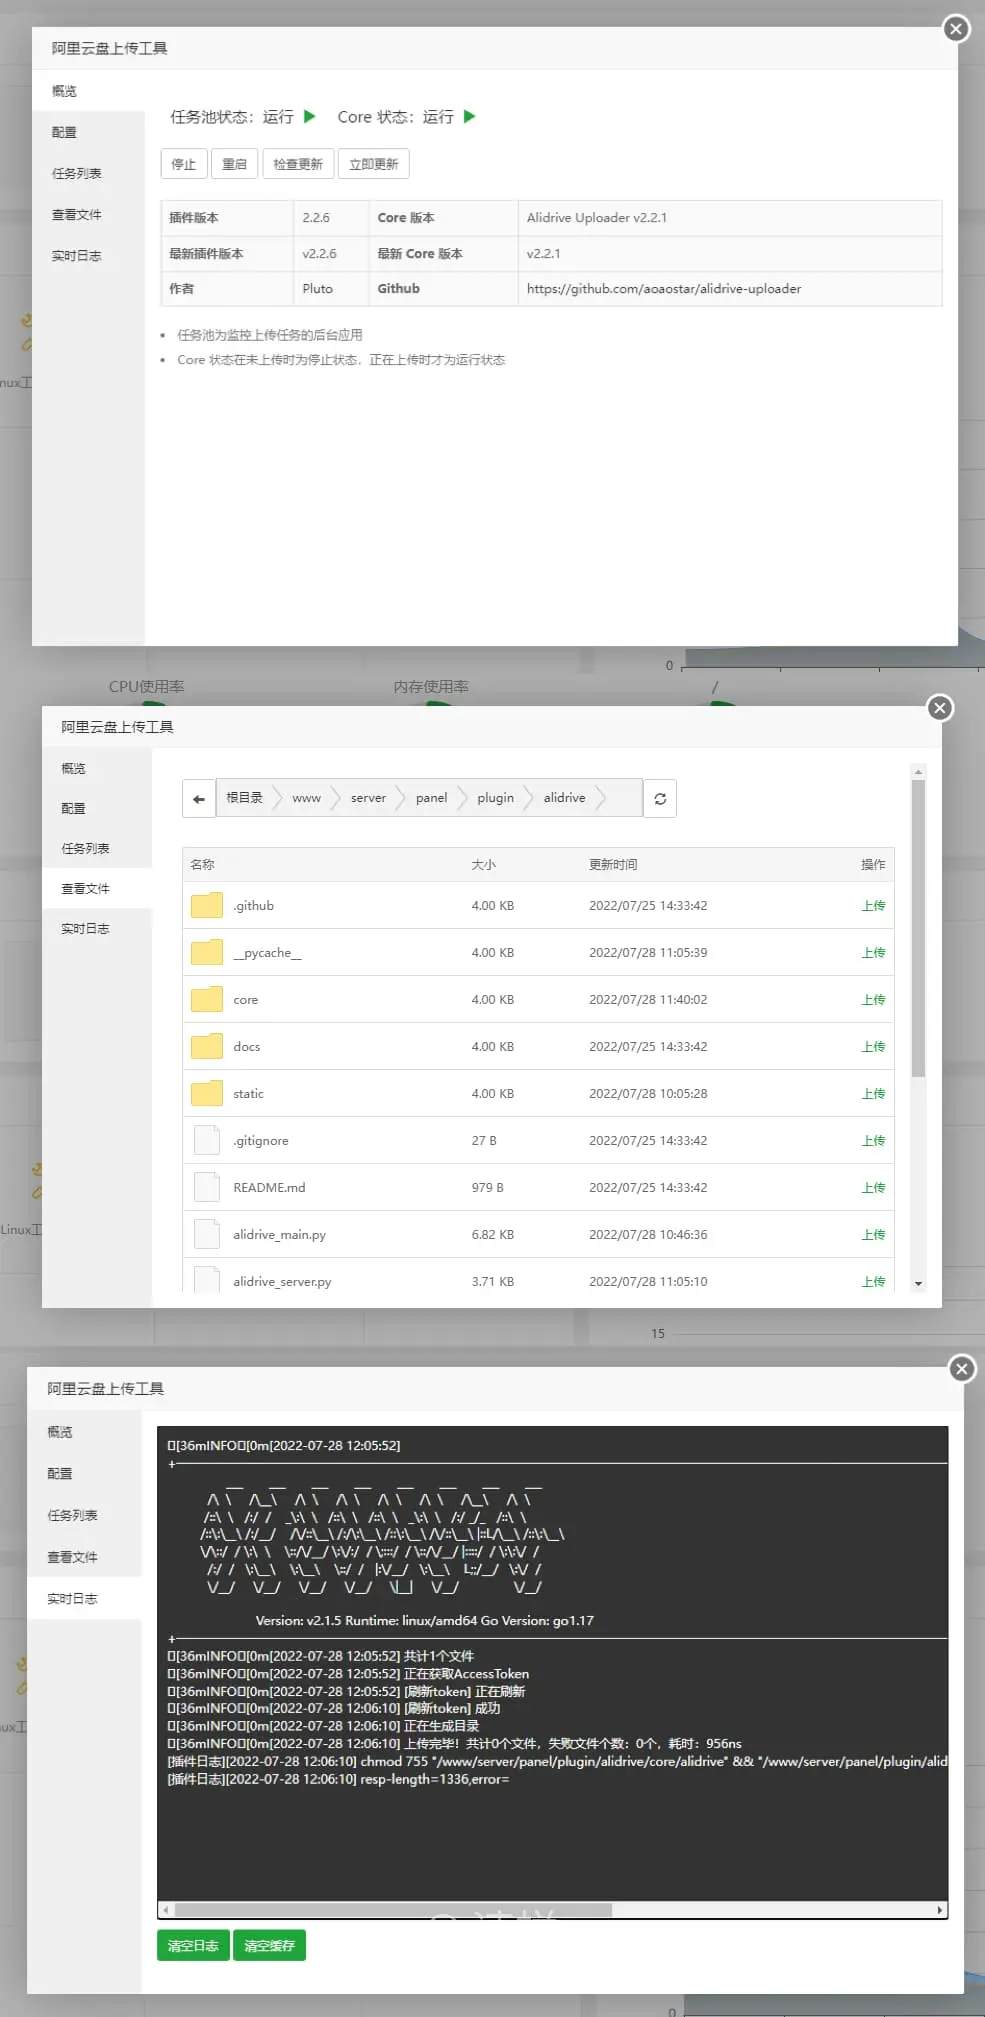Click 清空日志 green button
Viewport: 985px width, 2017px height.
point(193,1945)
